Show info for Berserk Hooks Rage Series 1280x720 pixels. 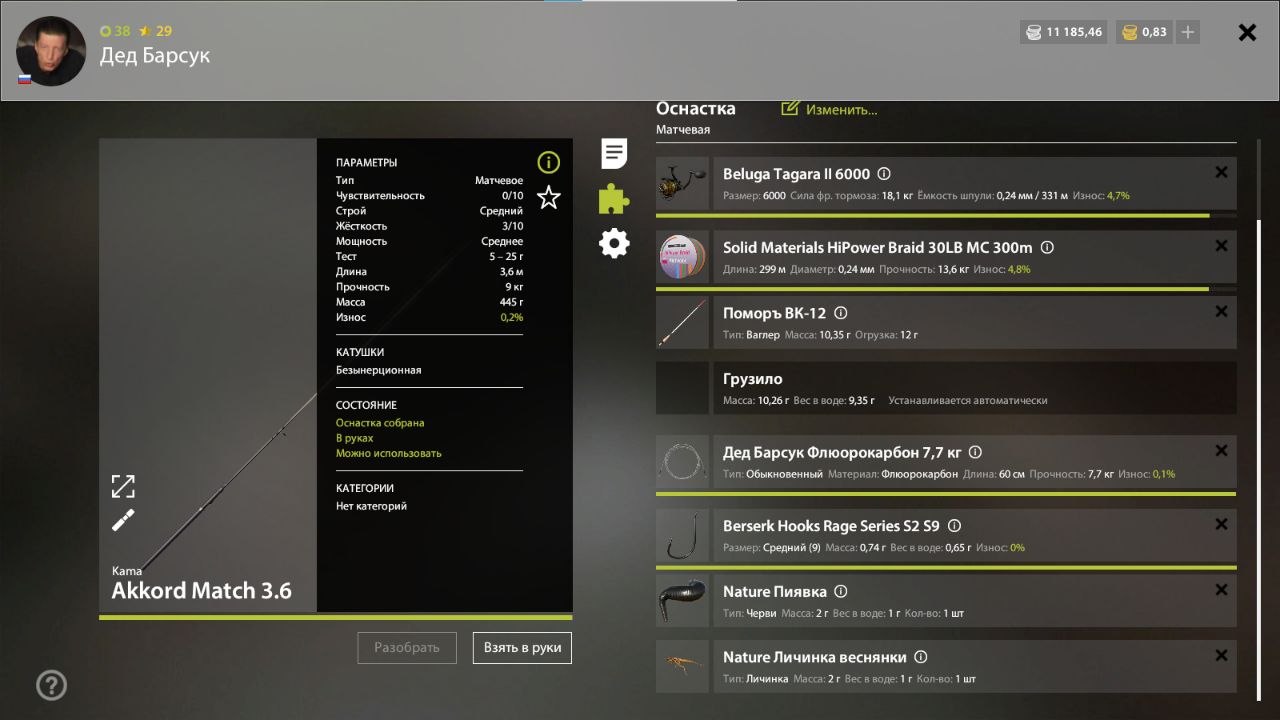[954, 526]
